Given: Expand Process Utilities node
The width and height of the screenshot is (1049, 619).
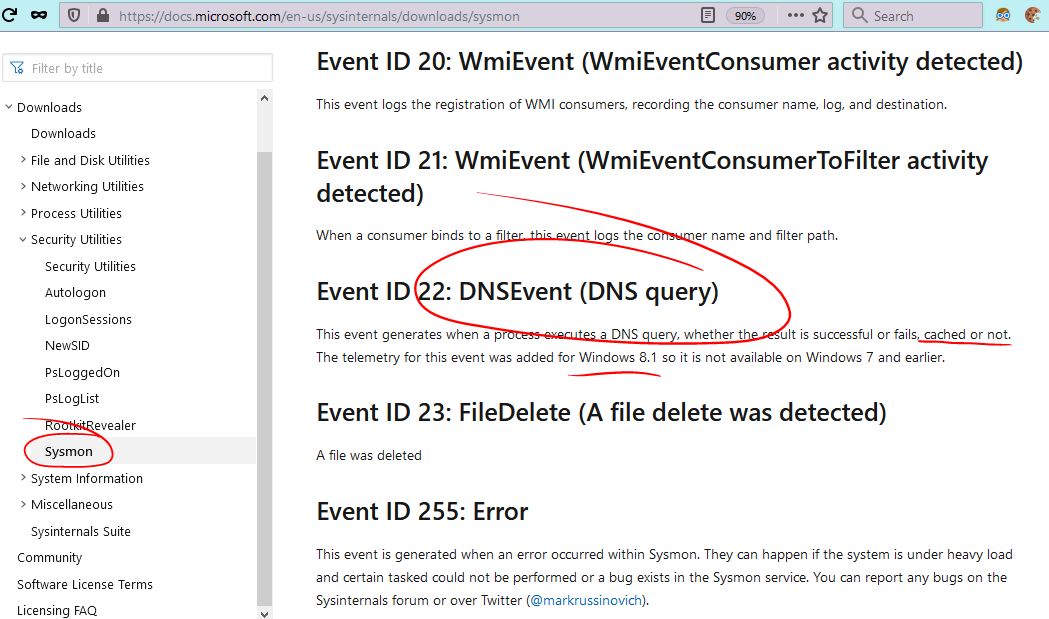Looking at the screenshot, I should click(23, 213).
